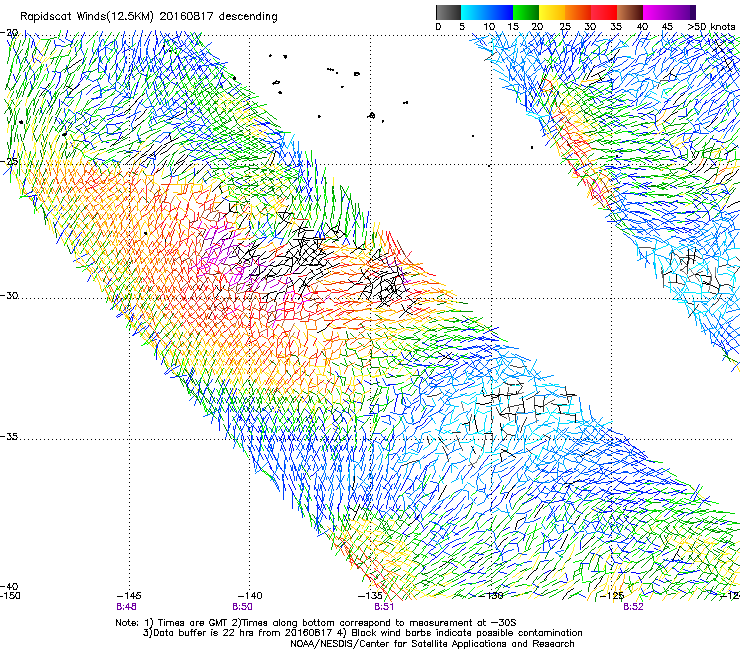Click the NOAA/NESDIS credit line
The image size is (740, 650).
click(x=432, y=644)
